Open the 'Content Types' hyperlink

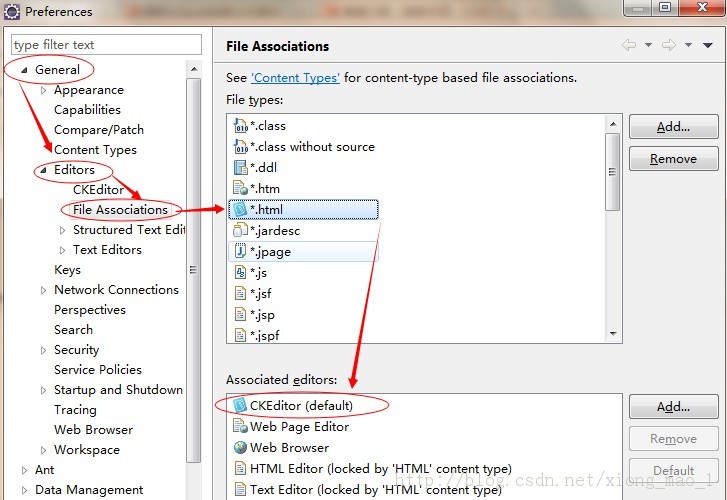click(x=295, y=78)
